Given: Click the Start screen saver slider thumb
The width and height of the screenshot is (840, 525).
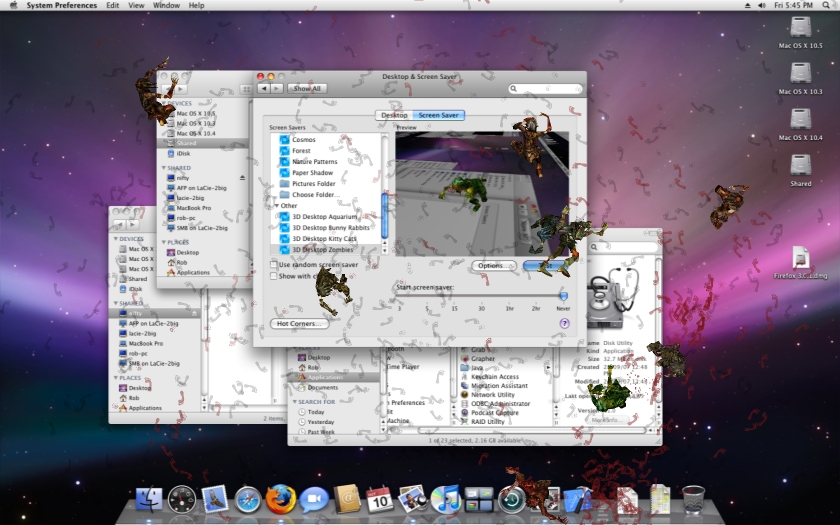Looking at the screenshot, I should click(563, 296).
